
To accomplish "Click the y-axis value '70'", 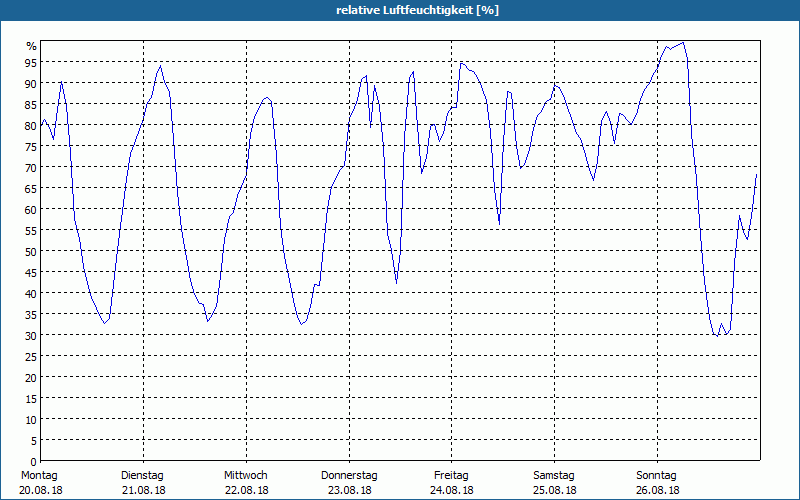I will (x=31, y=168).
